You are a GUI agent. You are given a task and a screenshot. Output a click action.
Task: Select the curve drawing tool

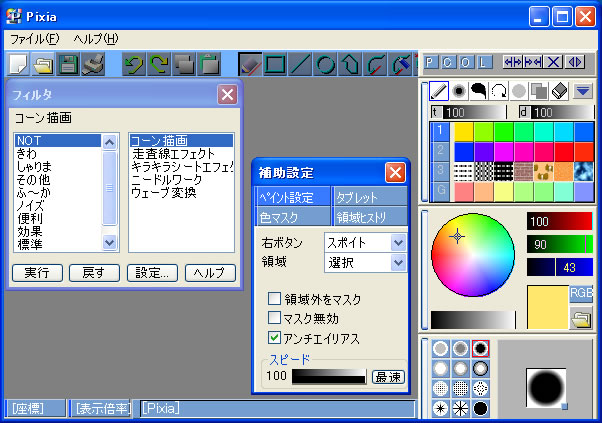(x=375, y=64)
